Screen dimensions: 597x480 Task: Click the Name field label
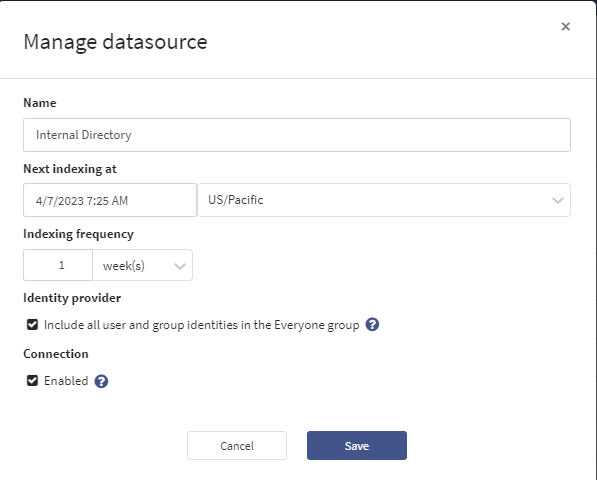coord(40,103)
